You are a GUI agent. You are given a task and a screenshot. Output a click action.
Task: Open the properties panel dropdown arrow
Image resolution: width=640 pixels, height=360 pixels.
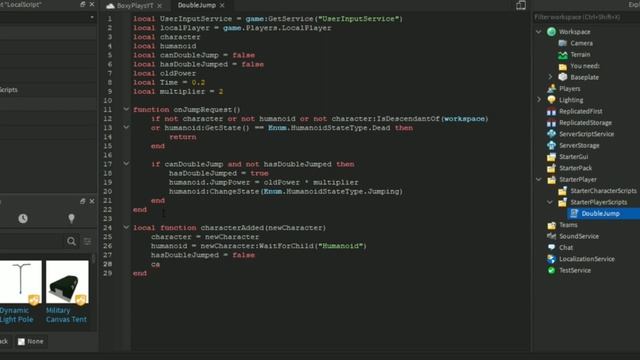pyautogui.click(x=91, y=17)
